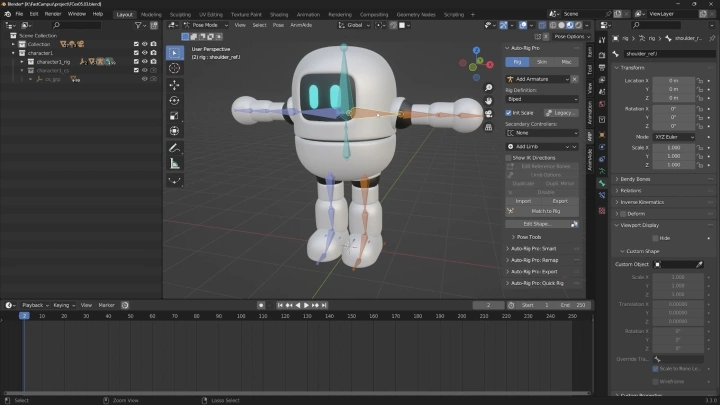The width and height of the screenshot is (720, 405).
Task: Open Biped rig definition dropdown
Action: (x=542, y=99)
